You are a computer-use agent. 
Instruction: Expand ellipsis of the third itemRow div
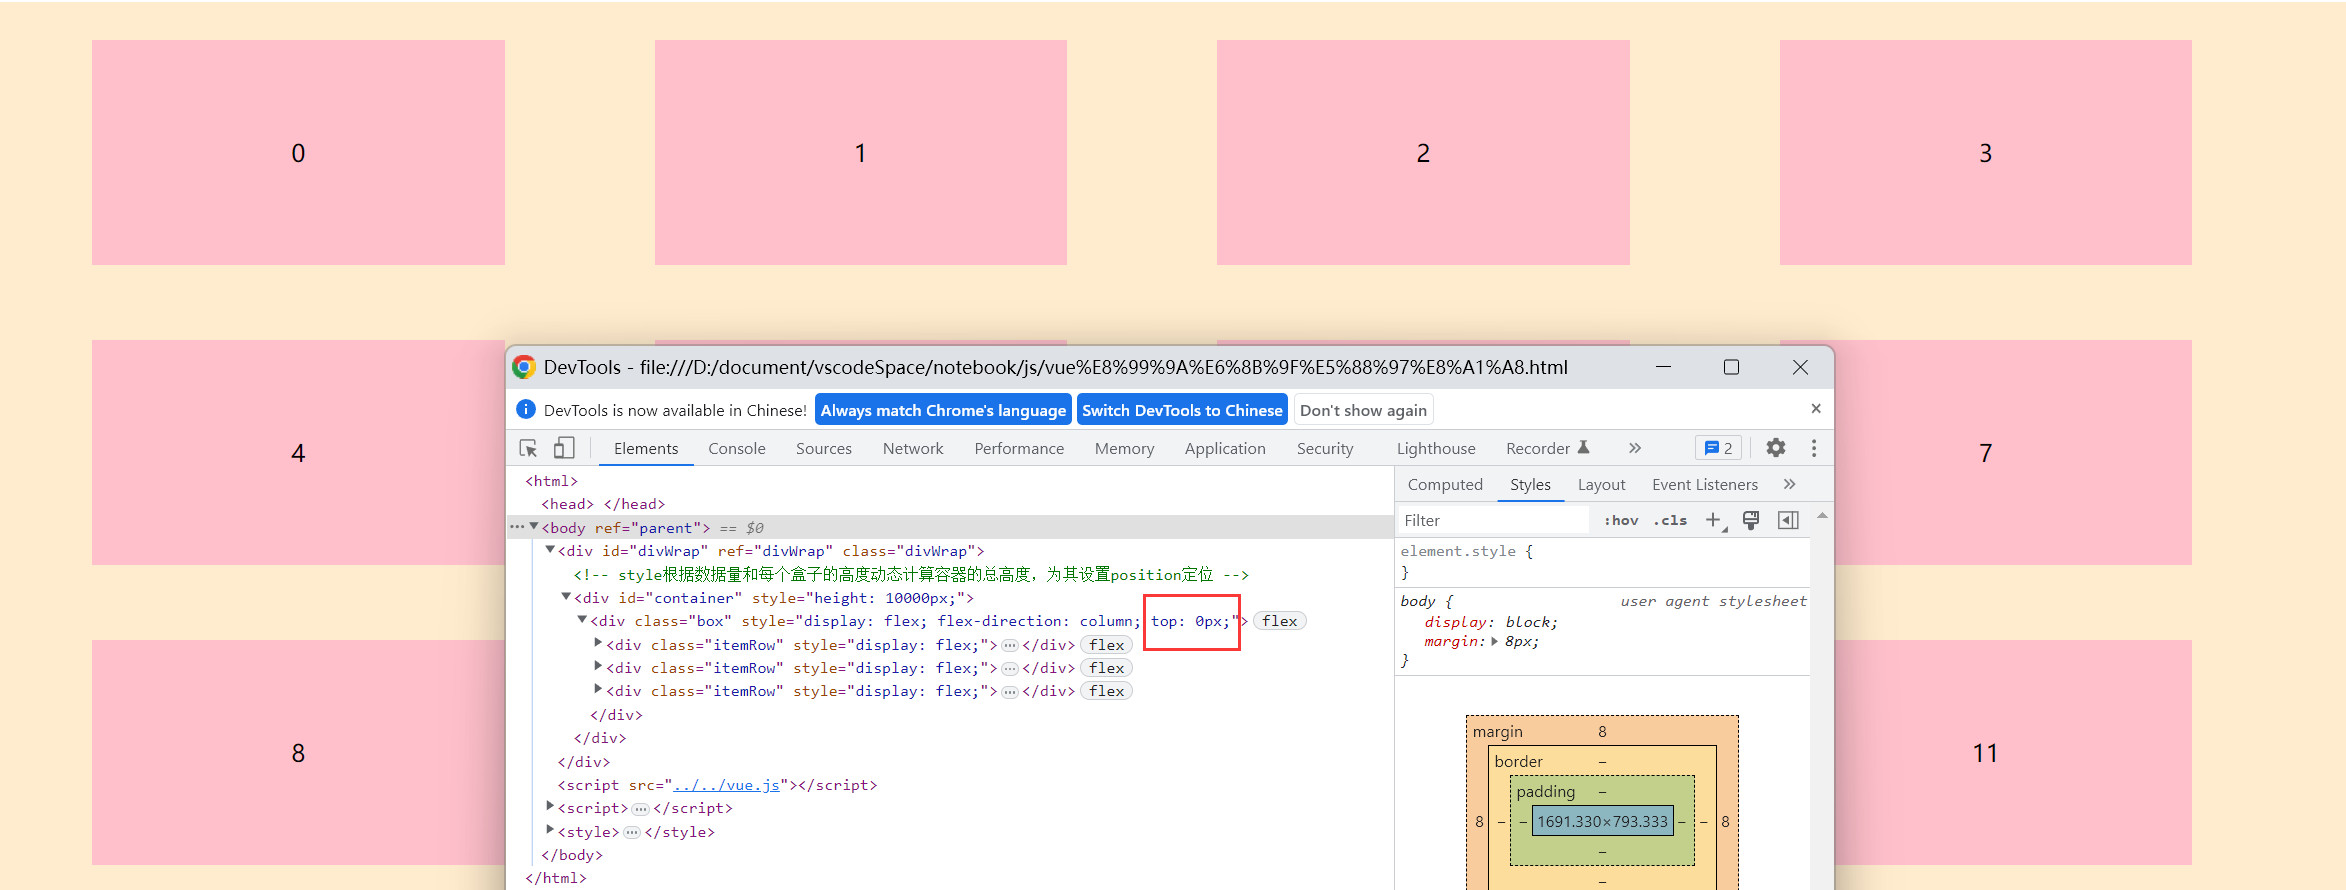[1010, 692]
